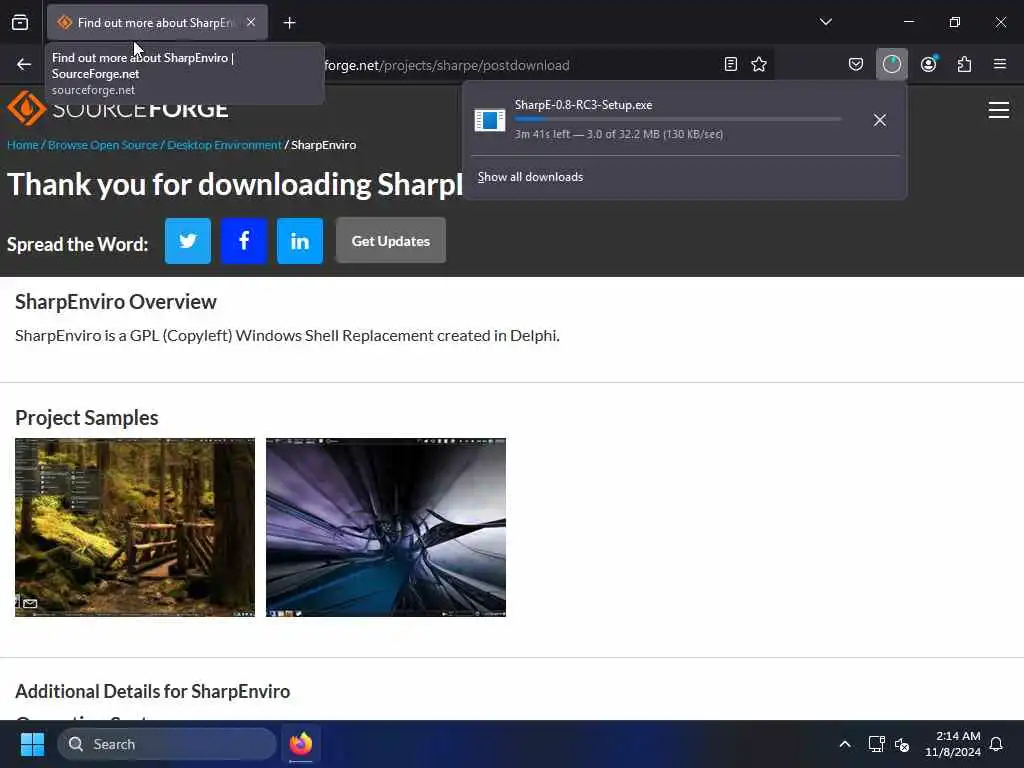Open Browse Open Source breadcrumb link

pos(103,145)
